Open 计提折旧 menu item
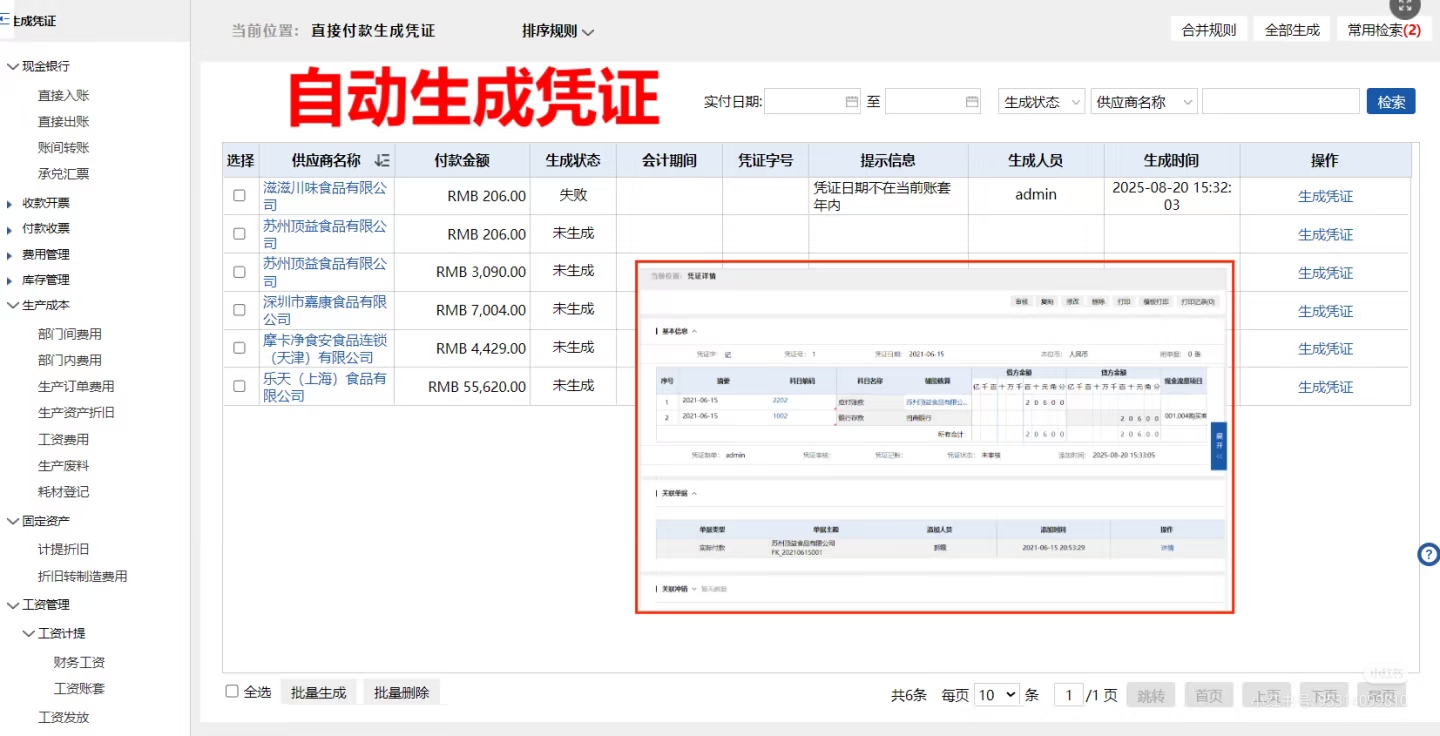Screen dimensions: 1440x736 tap(64, 549)
